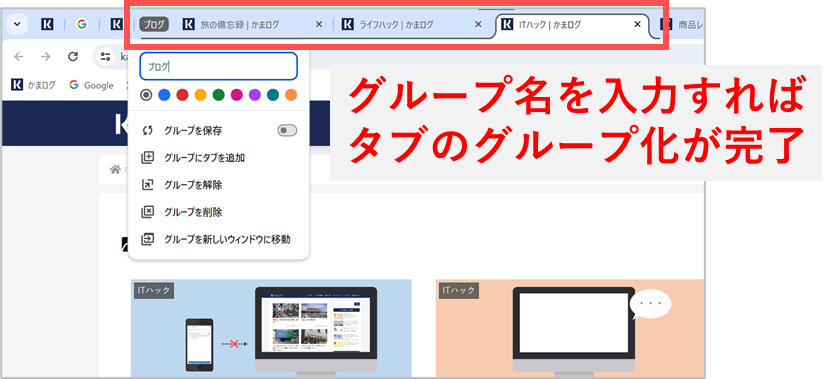Screen dimensions: 831x379
Task: Click the ブログ tab group chip
Action: 154,24
